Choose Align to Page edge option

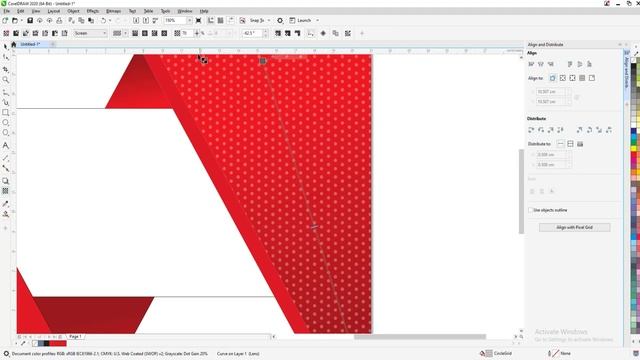point(562,78)
